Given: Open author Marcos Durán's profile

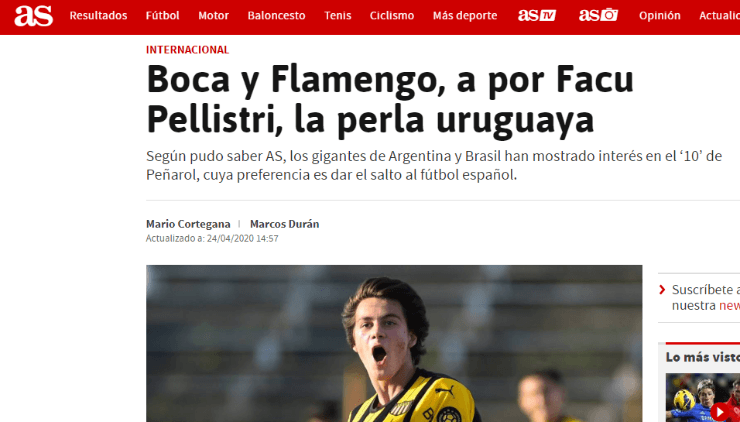Looking at the screenshot, I should [x=285, y=224].
